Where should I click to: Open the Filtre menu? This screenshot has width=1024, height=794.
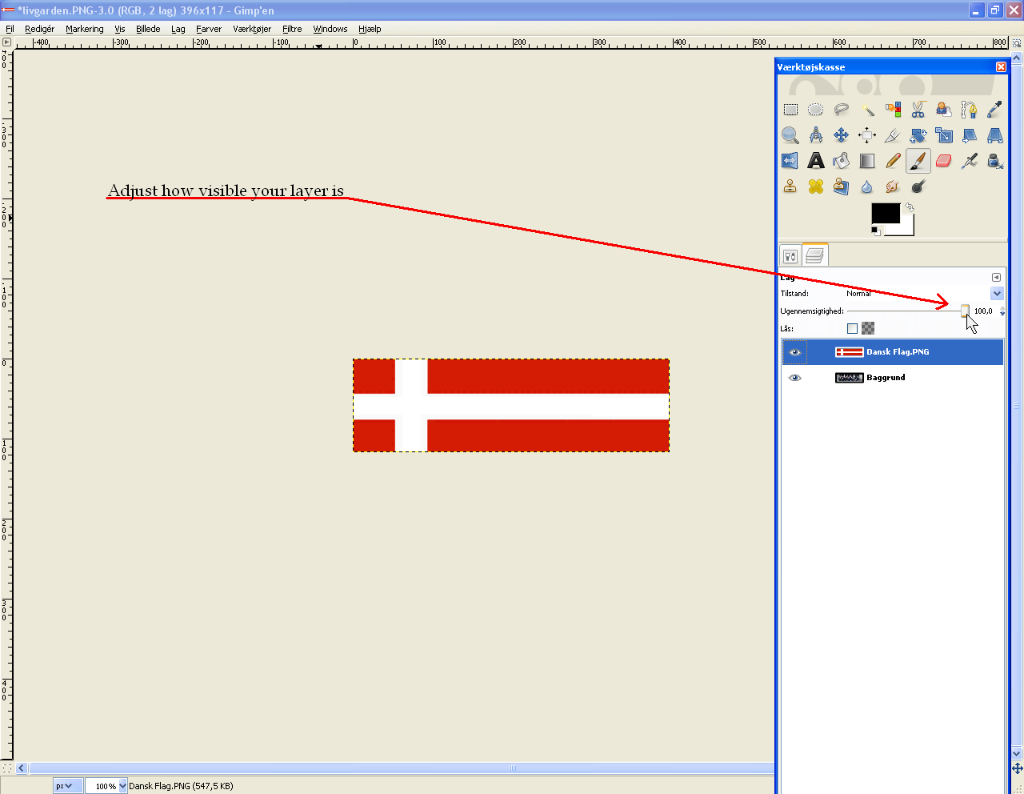tap(292, 29)
